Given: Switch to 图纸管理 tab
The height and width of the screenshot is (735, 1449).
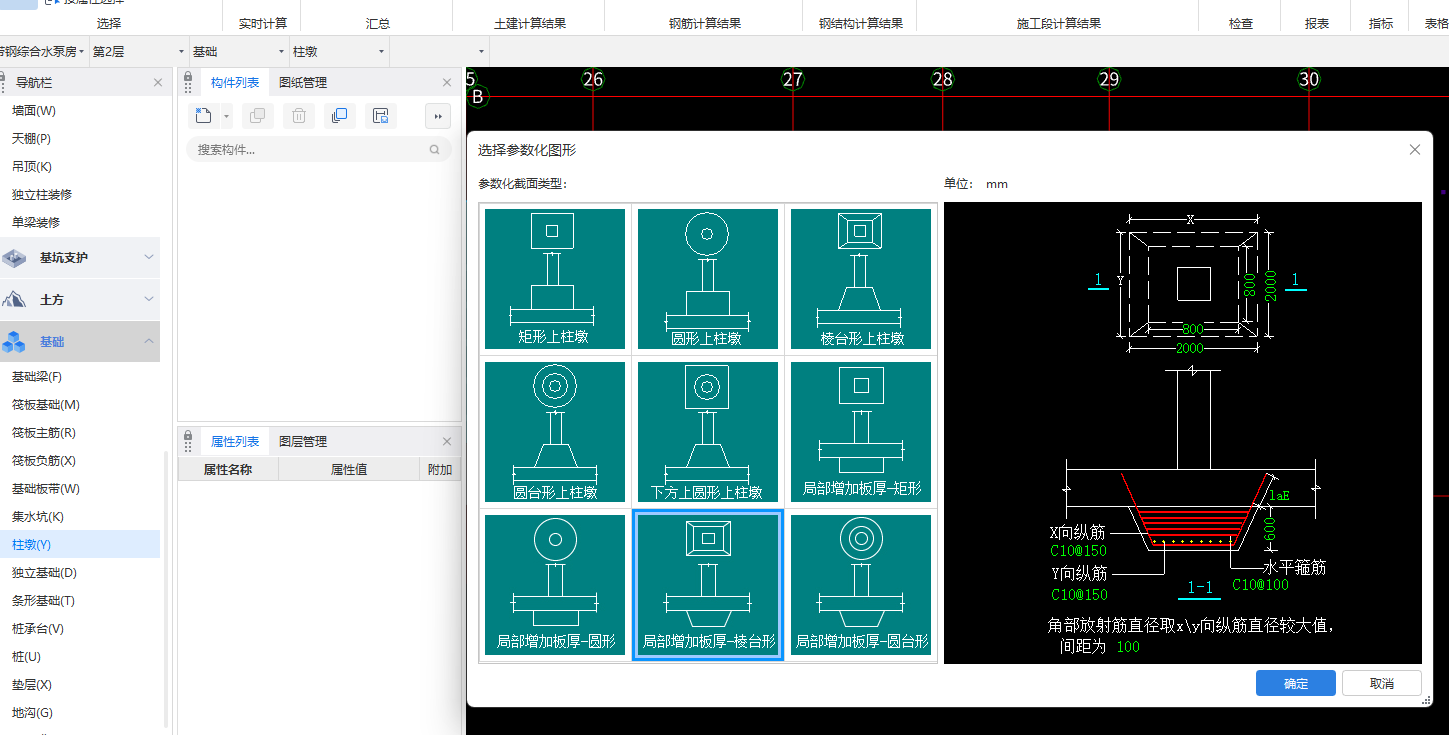Looking at the screenshot, I should [303, 83].
